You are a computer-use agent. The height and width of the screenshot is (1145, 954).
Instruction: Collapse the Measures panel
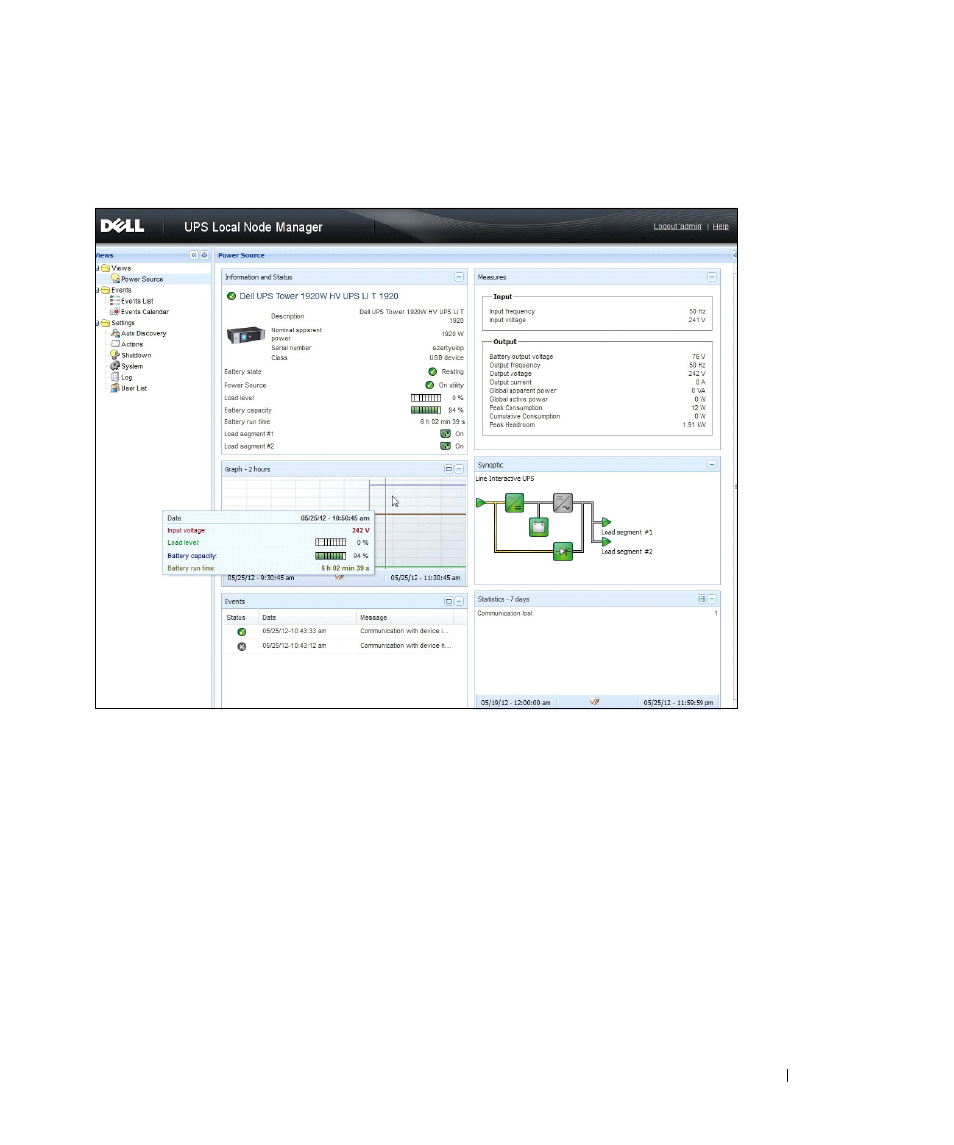click(x=711, y=277)
